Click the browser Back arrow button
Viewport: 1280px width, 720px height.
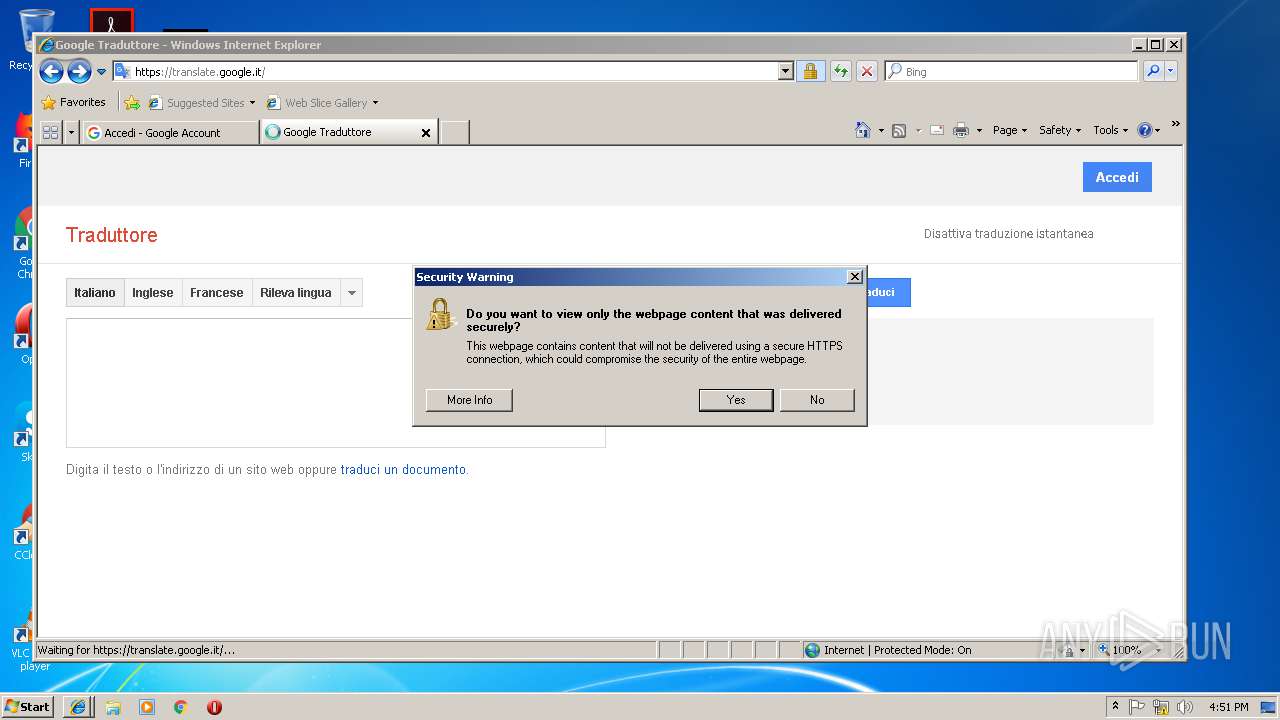click(x=51, y=71)
